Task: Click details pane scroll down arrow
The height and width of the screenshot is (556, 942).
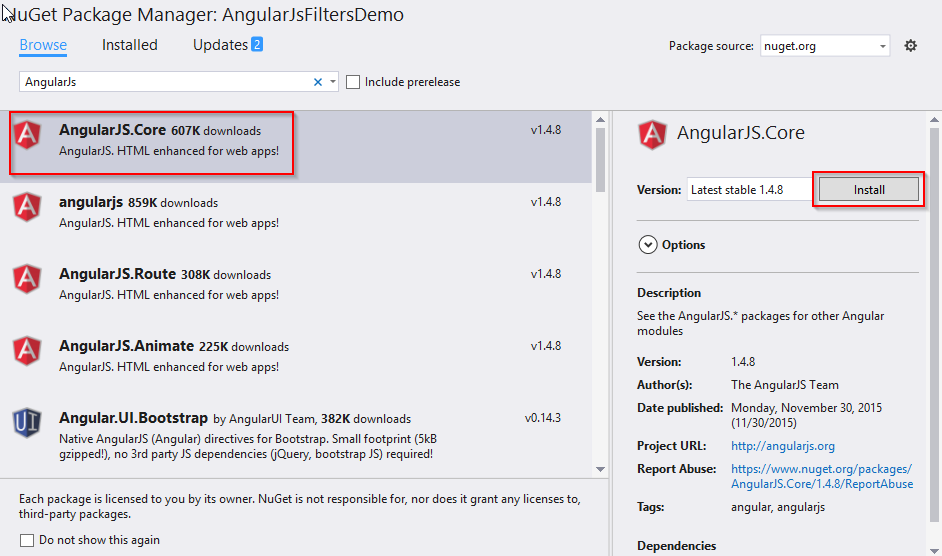Action: [934, 550]
